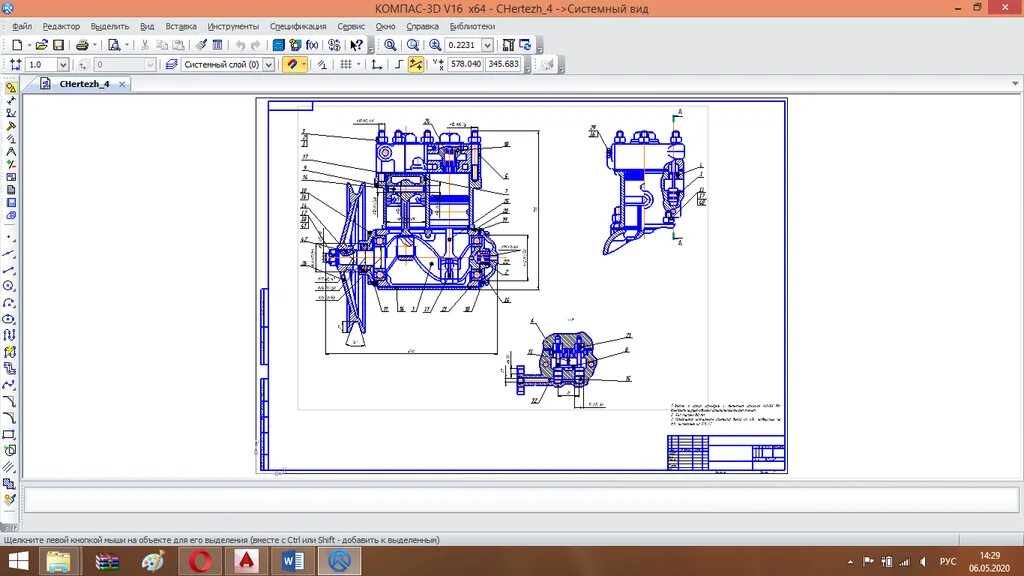Expand the print options arrow
The image size is (1024, 576).
click(x=95, y=45)
